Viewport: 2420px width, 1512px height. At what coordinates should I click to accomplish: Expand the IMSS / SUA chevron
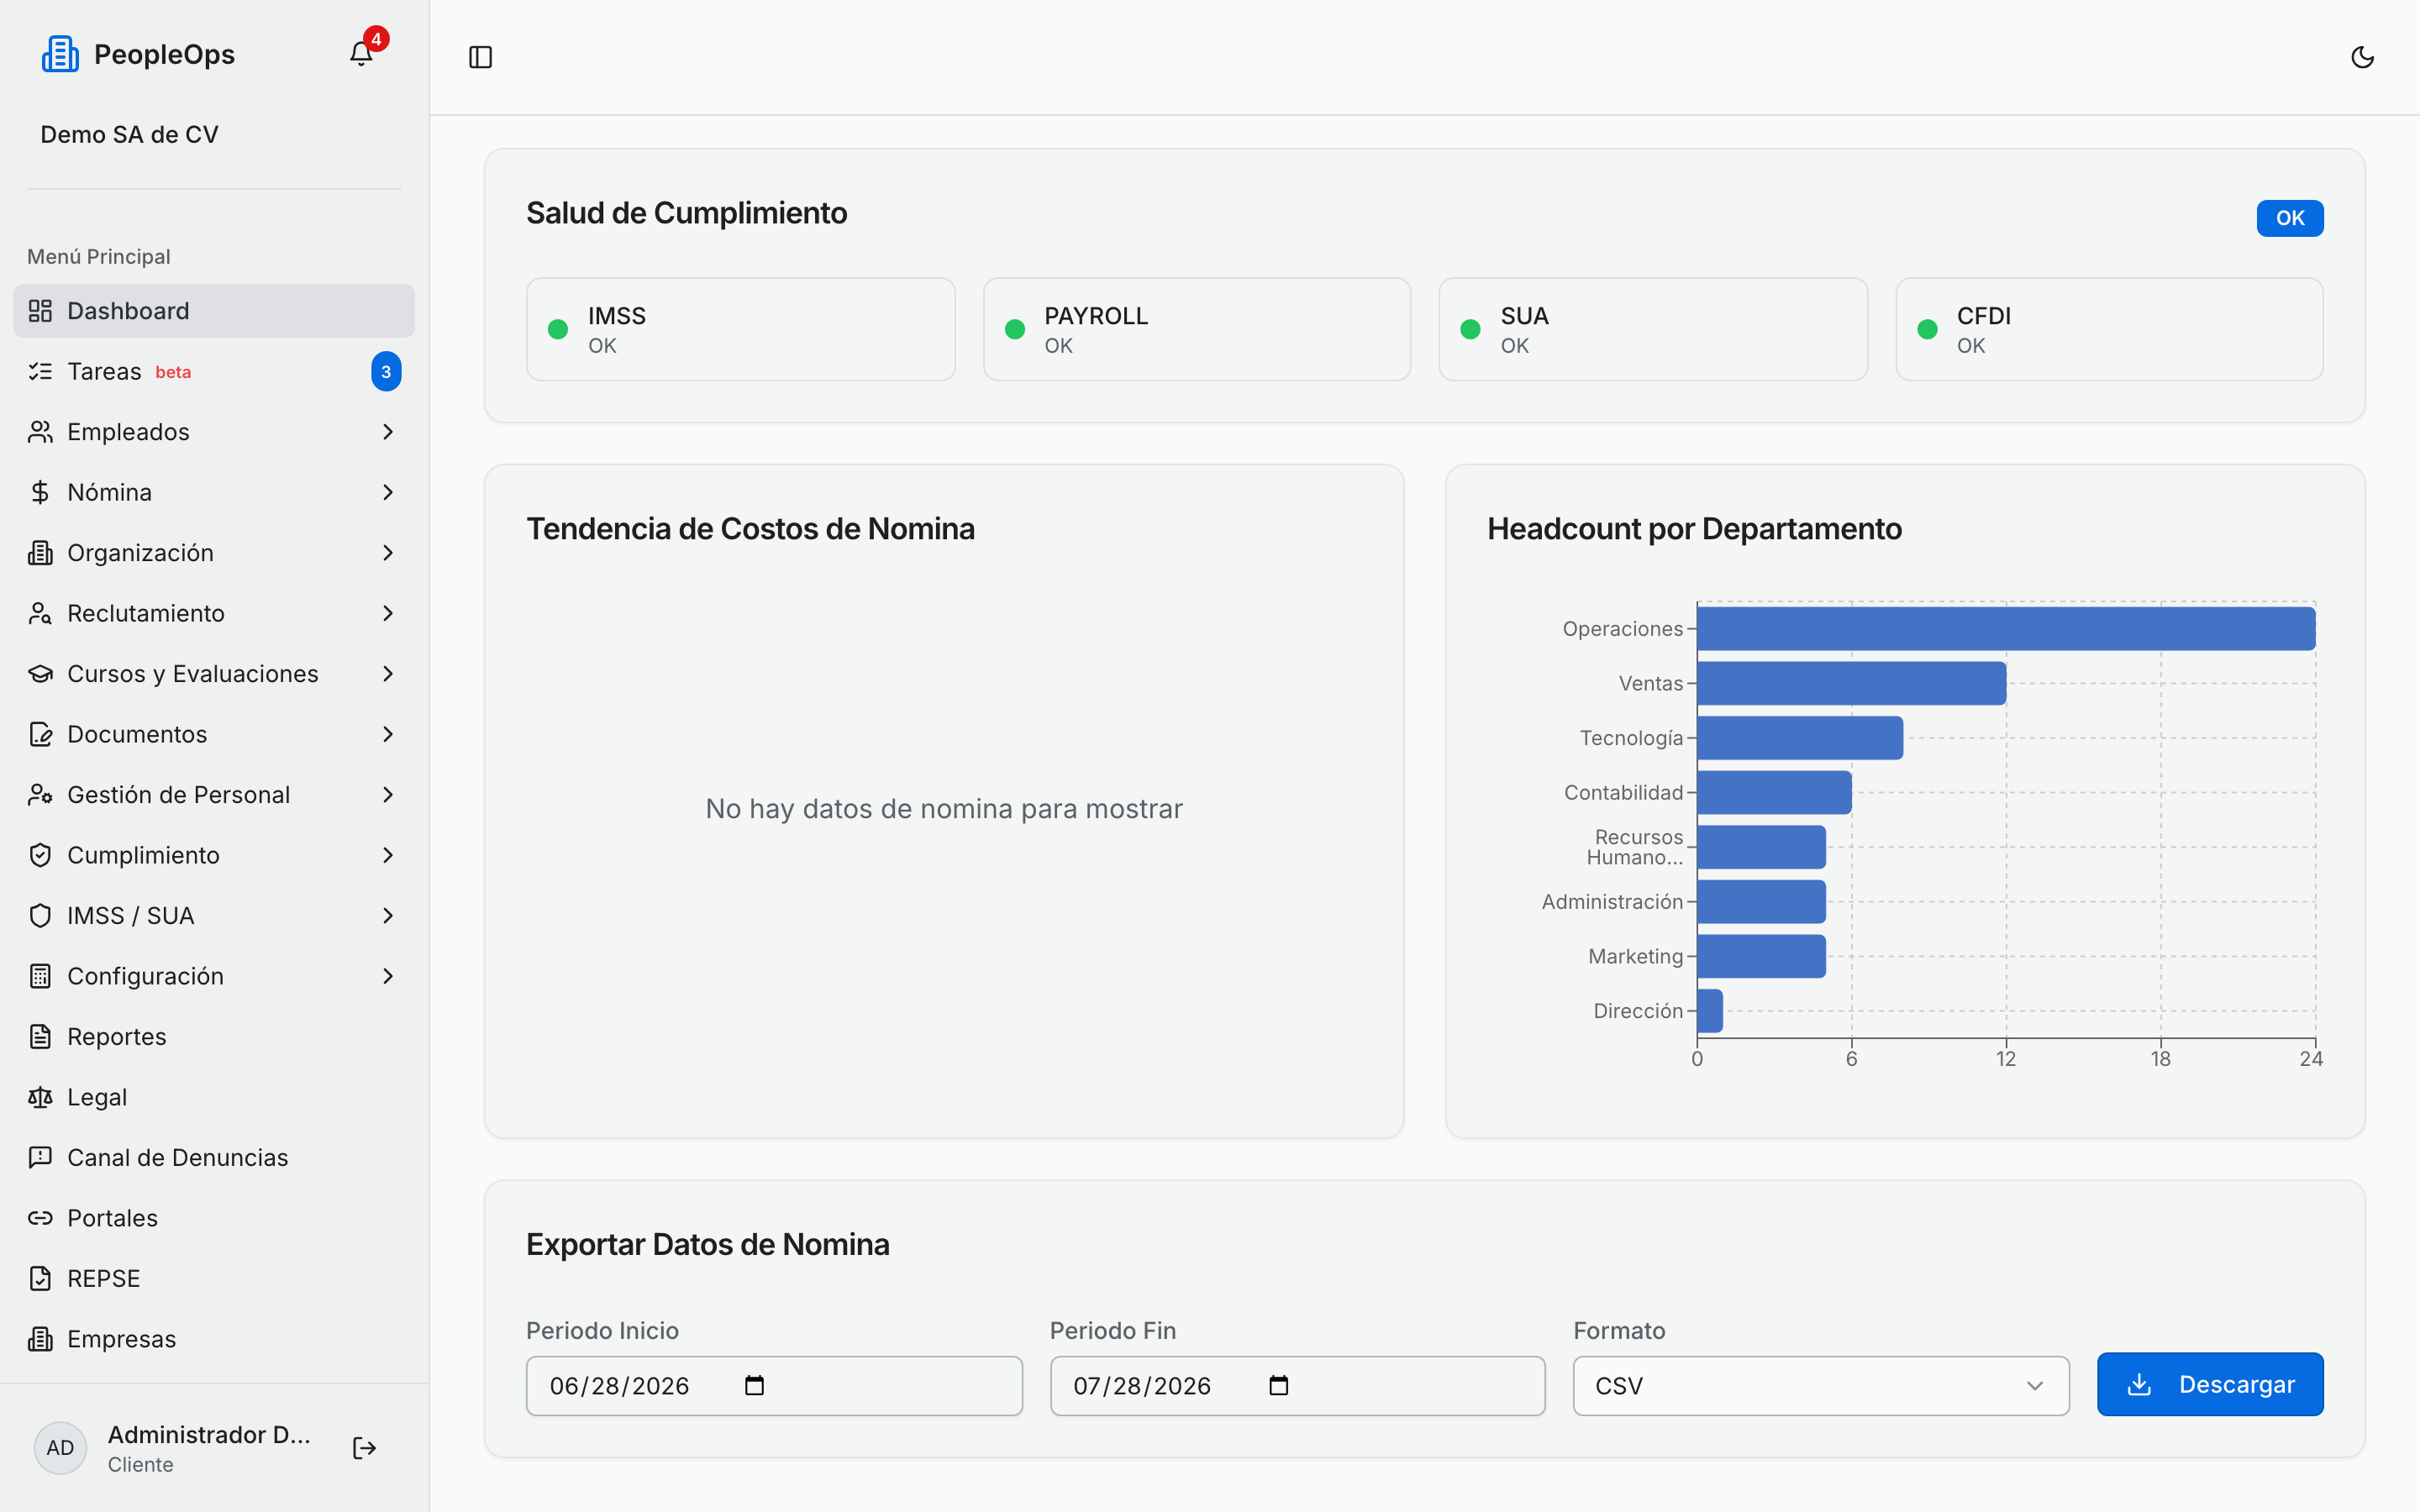[388, 916]
